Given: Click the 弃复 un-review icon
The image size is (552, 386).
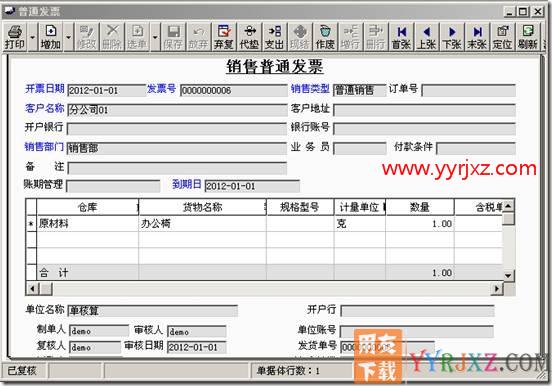Looking at the screenshot, I should (224, 37).
